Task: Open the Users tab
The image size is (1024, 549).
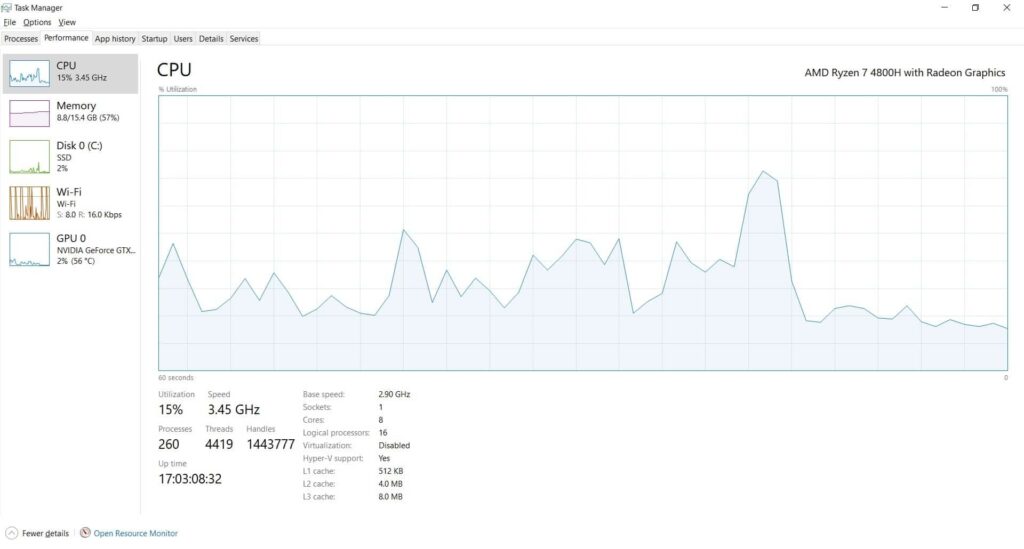Action: pos(183,39)
